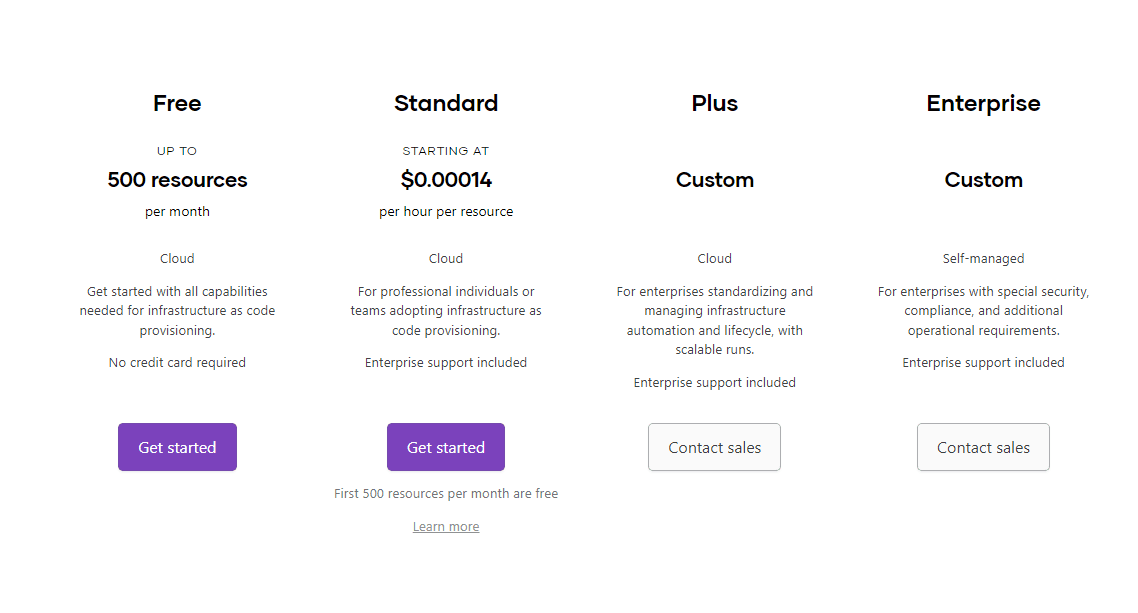
Task: Click the per hour per resource text
Action: point(446,212)
